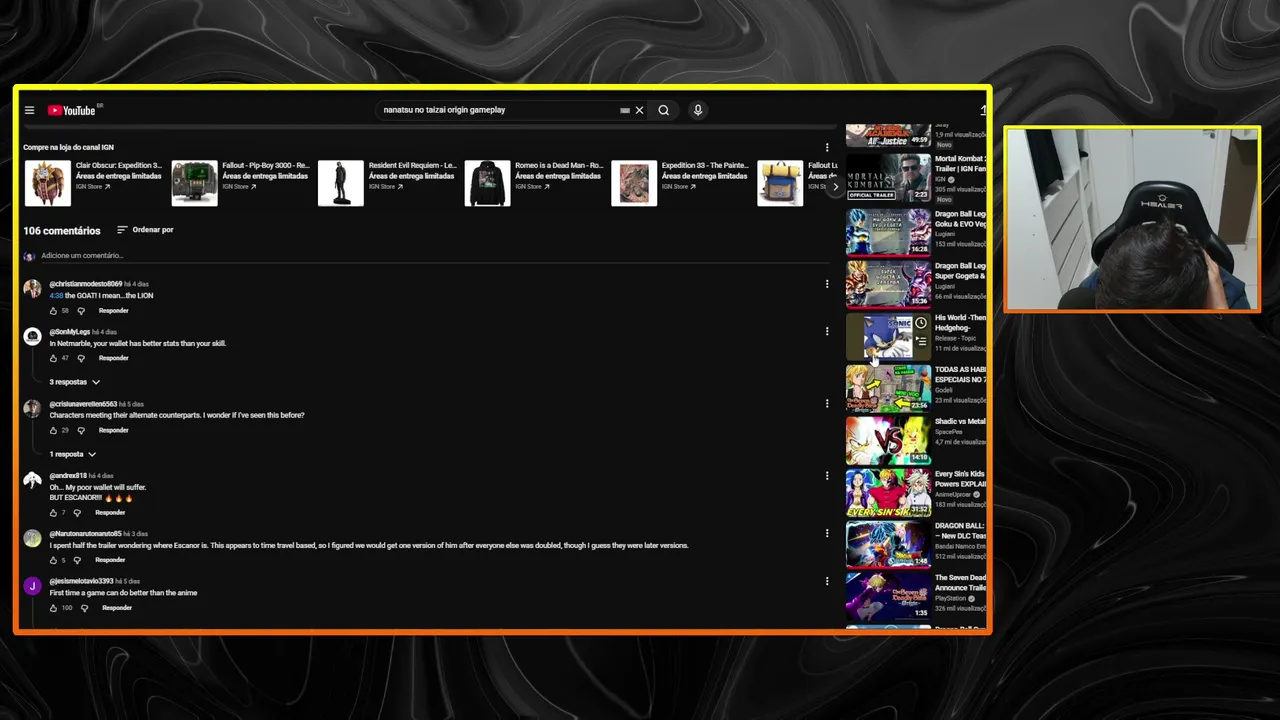The height and width of the screenshot is (720, 1280).
Task: Play Dragon Ball Legends Goku & EVO video
Action: coord(889,231)
